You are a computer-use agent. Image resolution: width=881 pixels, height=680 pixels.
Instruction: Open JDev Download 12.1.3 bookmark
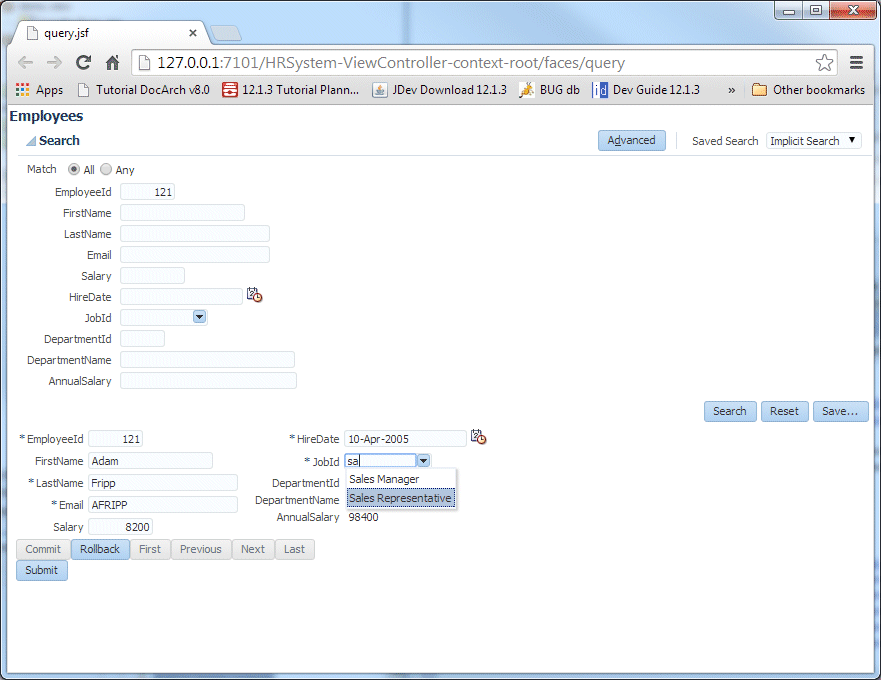(x=439, y=90)
